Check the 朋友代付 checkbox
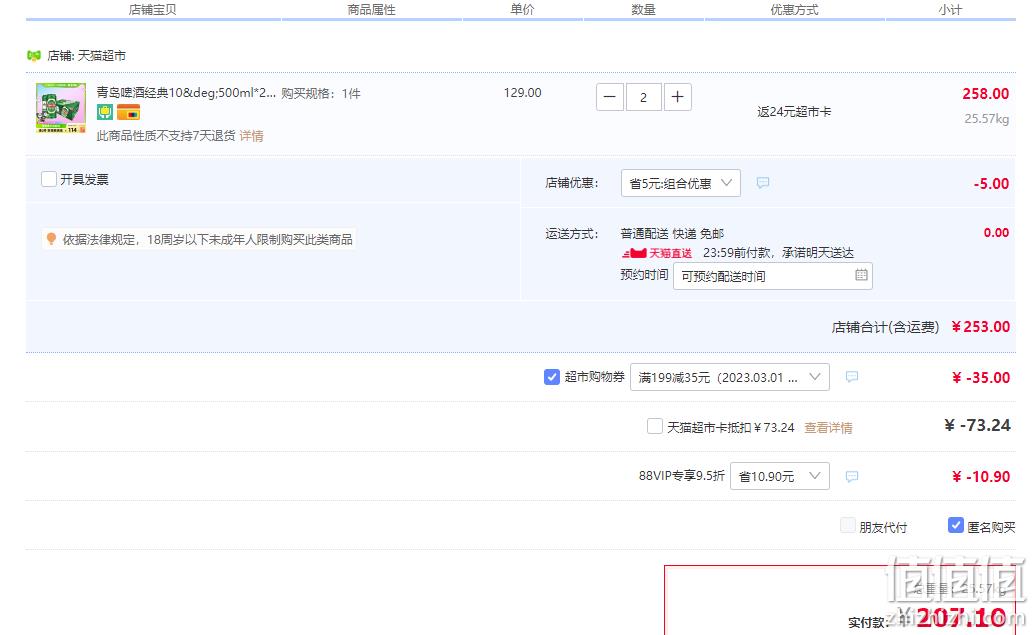The height and width of the screenshot is (635, 1035). [848, 525]
